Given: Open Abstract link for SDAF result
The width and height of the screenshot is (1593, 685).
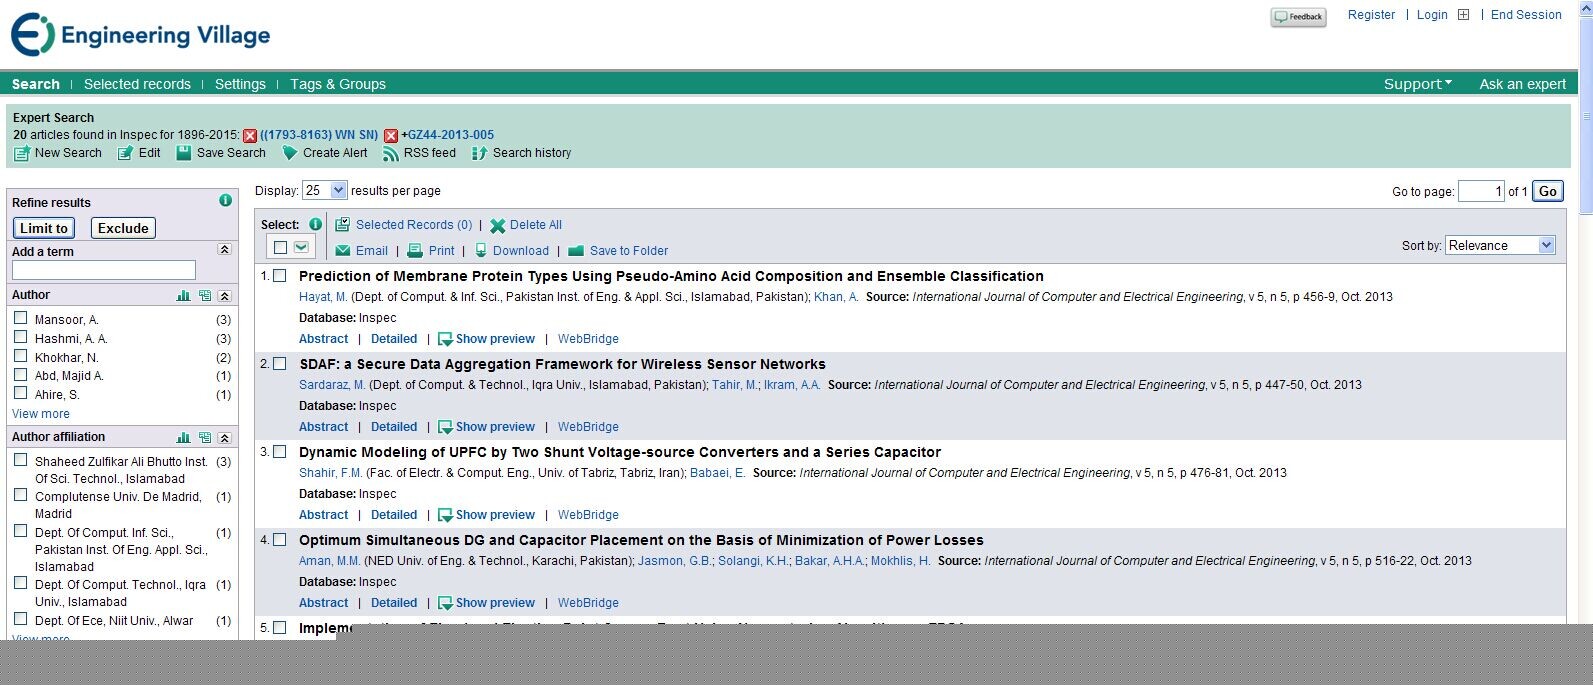Looking at the screenshot, I should pos(323,427).
